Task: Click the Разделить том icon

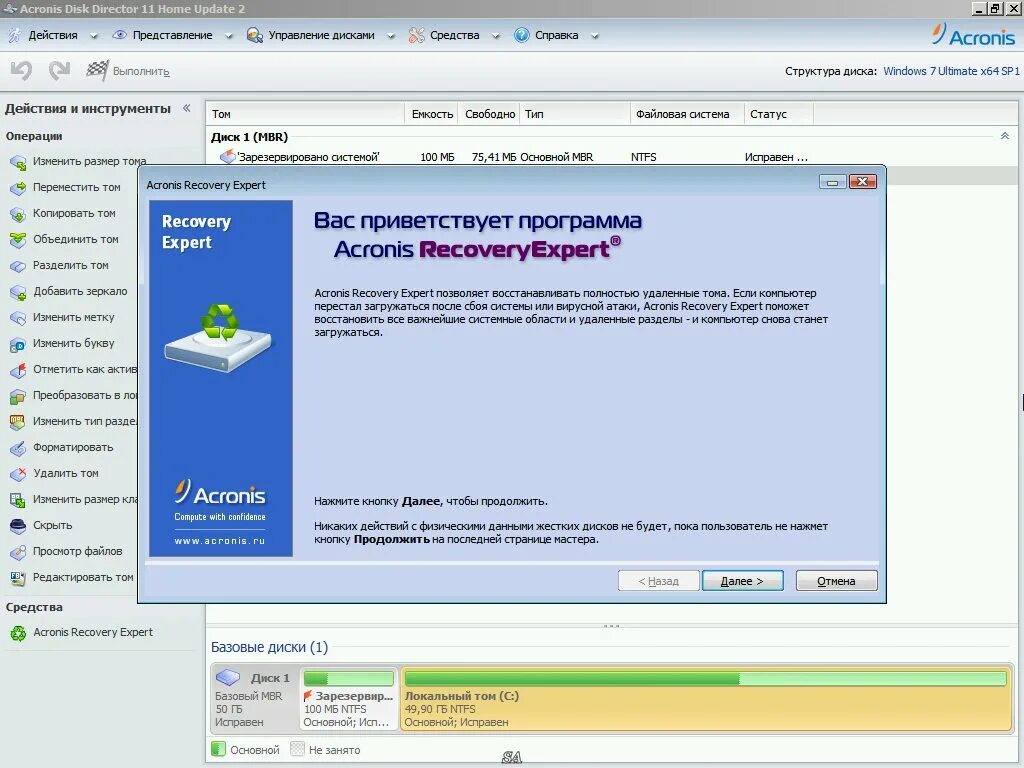Action: (18, 266)
